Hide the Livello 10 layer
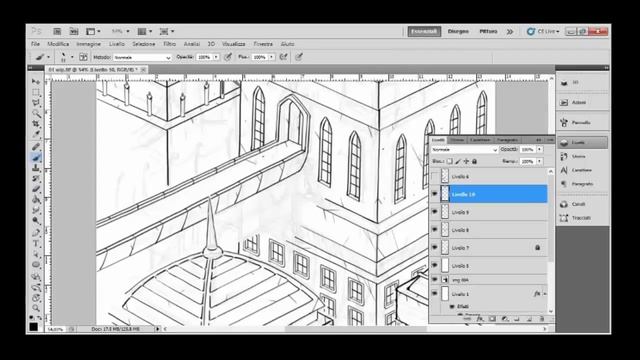Screen dimensions: 640x360 [435, 194]
